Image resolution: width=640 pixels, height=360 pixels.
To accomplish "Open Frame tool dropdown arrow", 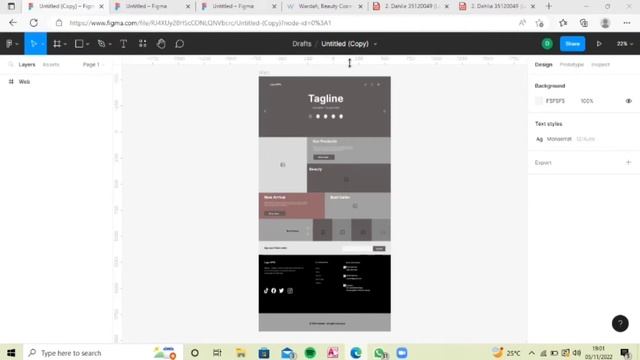I will coord(65,44).
